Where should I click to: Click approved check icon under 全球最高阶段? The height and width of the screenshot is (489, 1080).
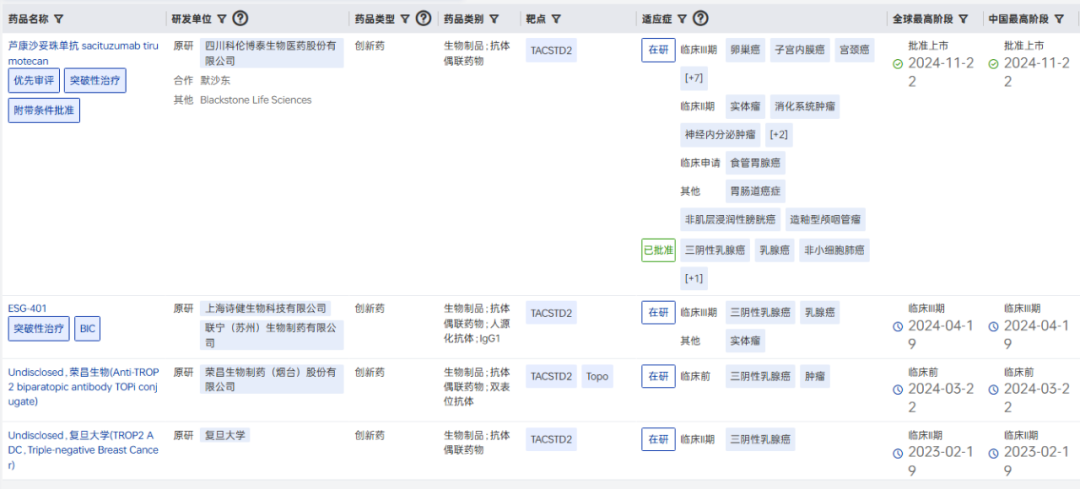(897, 64)
